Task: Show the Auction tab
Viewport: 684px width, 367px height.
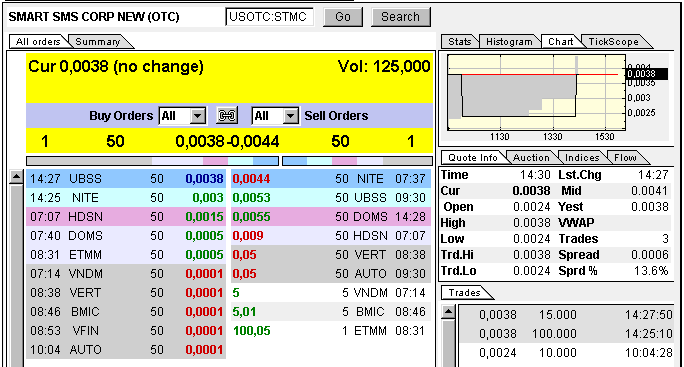Action: coord(531,158)
